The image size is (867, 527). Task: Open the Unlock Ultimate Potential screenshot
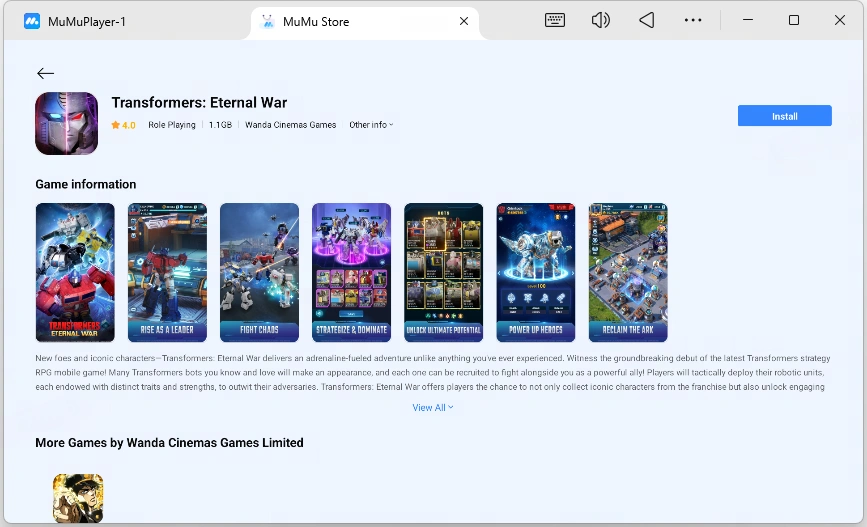click(443, 272)
